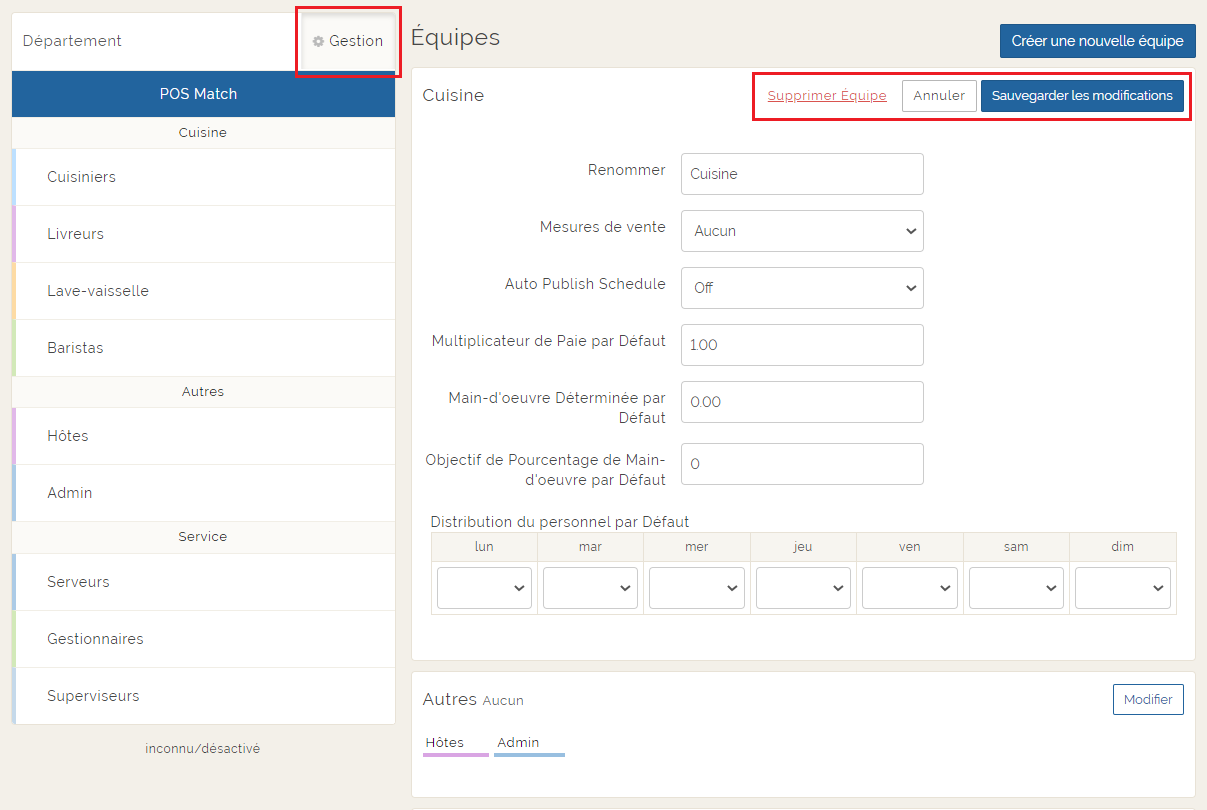
Task: Click the Gestion gear icon
Action: (x=319, y=42)
